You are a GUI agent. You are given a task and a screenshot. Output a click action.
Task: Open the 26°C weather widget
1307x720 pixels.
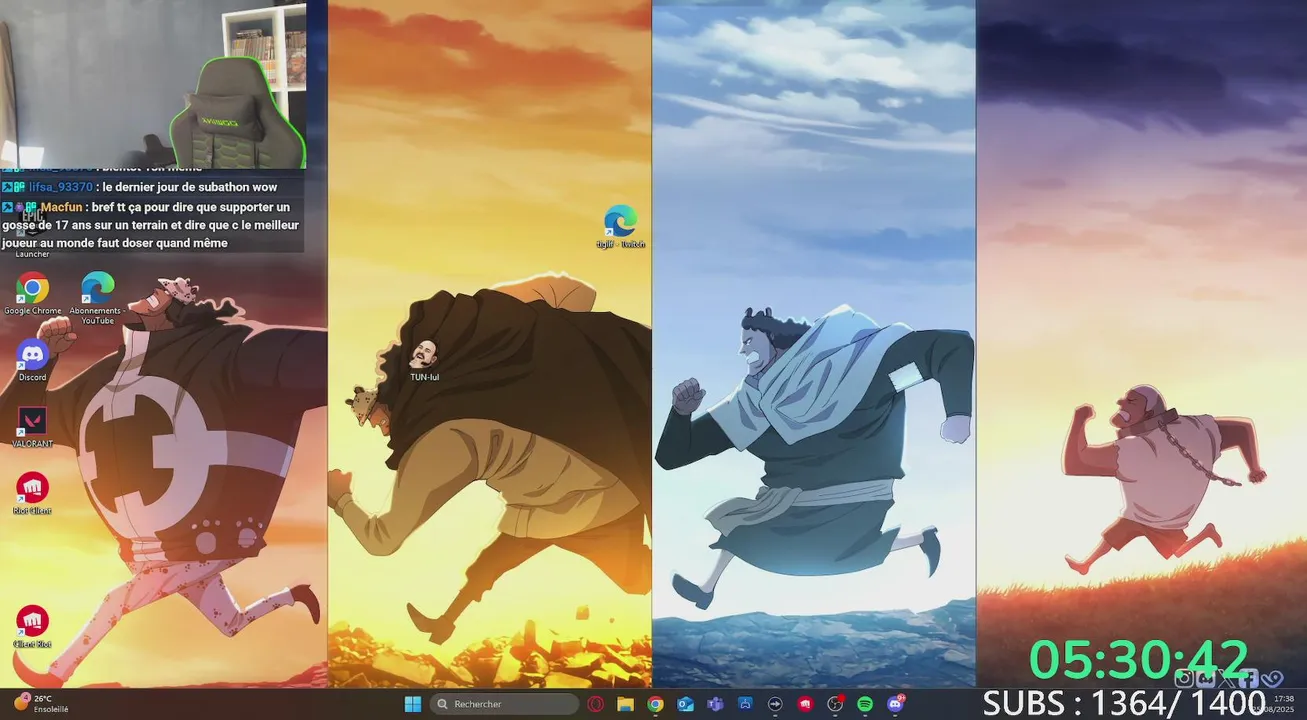[x=40, y=704]
